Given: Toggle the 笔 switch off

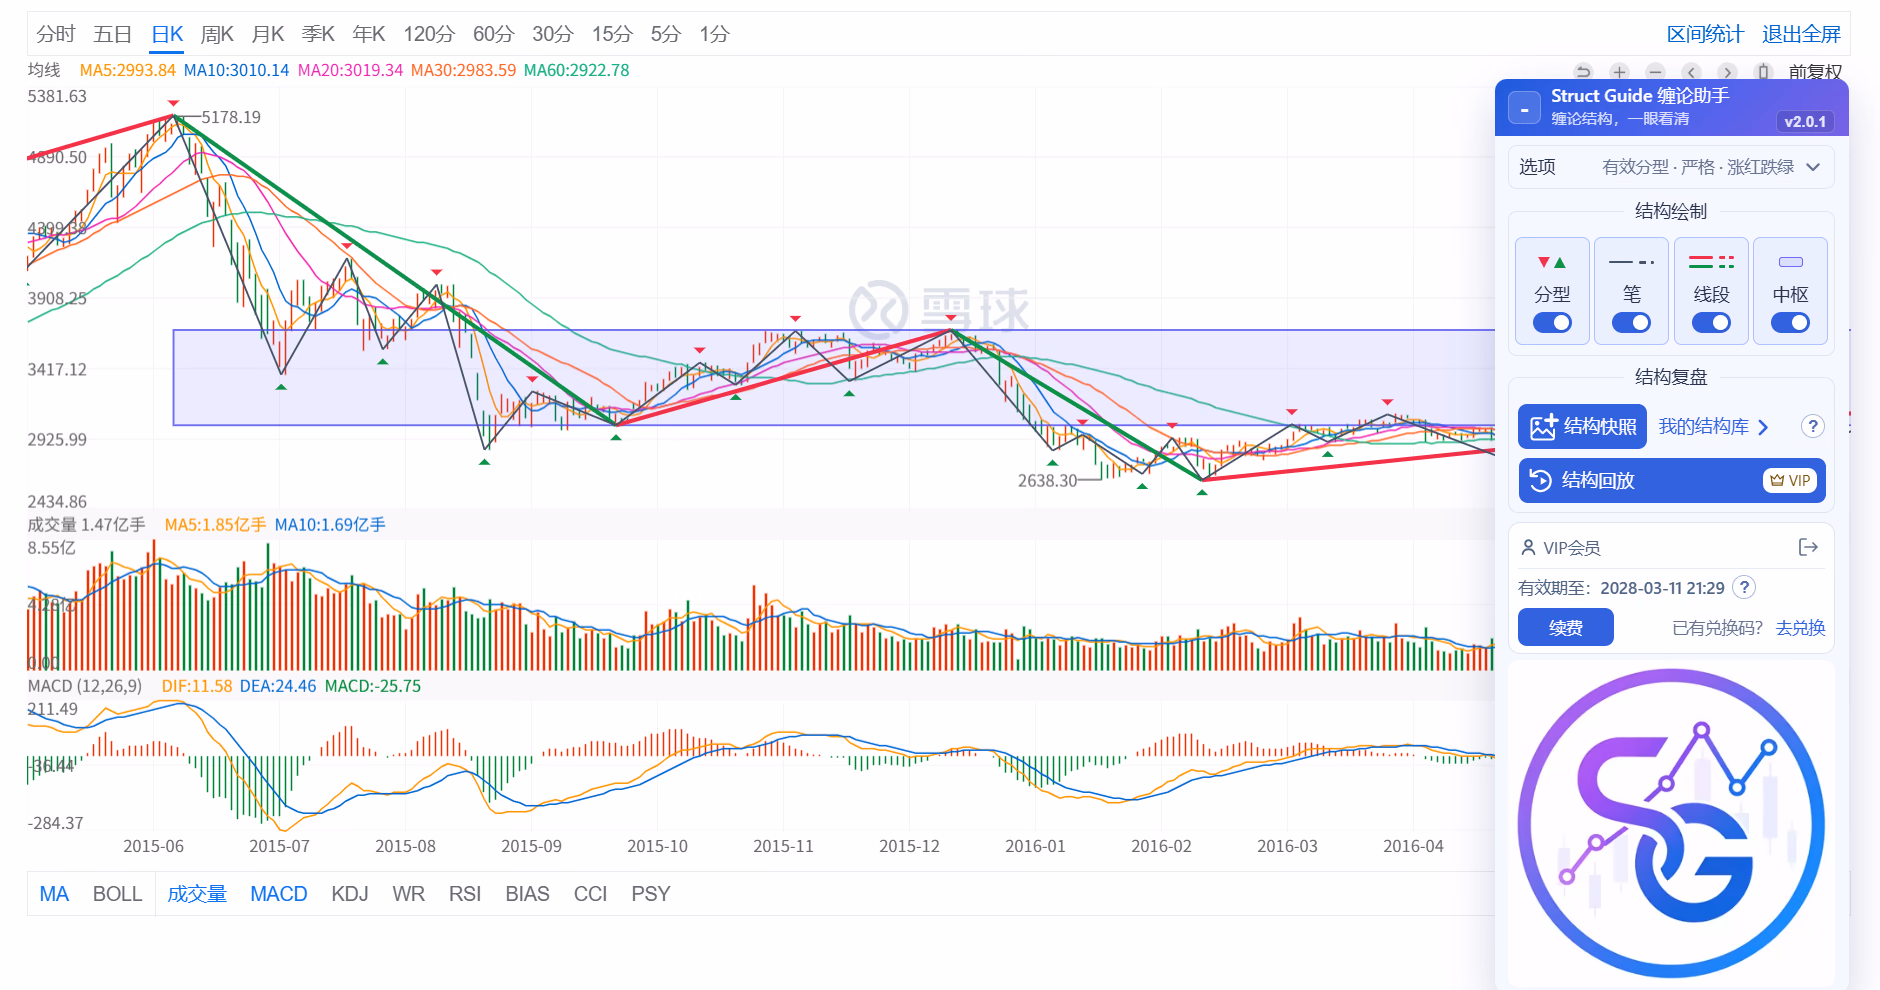Looking at the screenshot, I should (1631, 322).
